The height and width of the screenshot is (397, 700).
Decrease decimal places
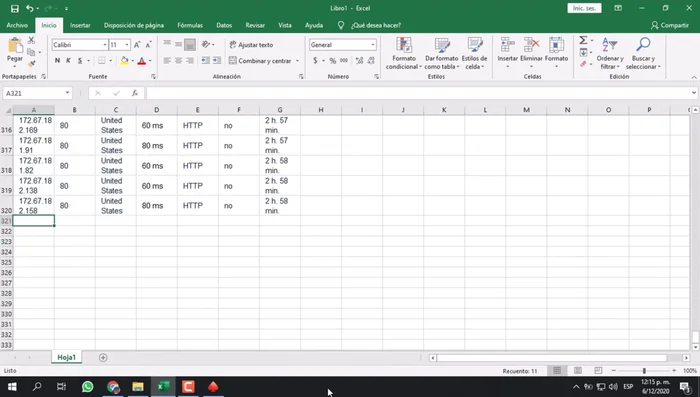(x=371, y=61)
